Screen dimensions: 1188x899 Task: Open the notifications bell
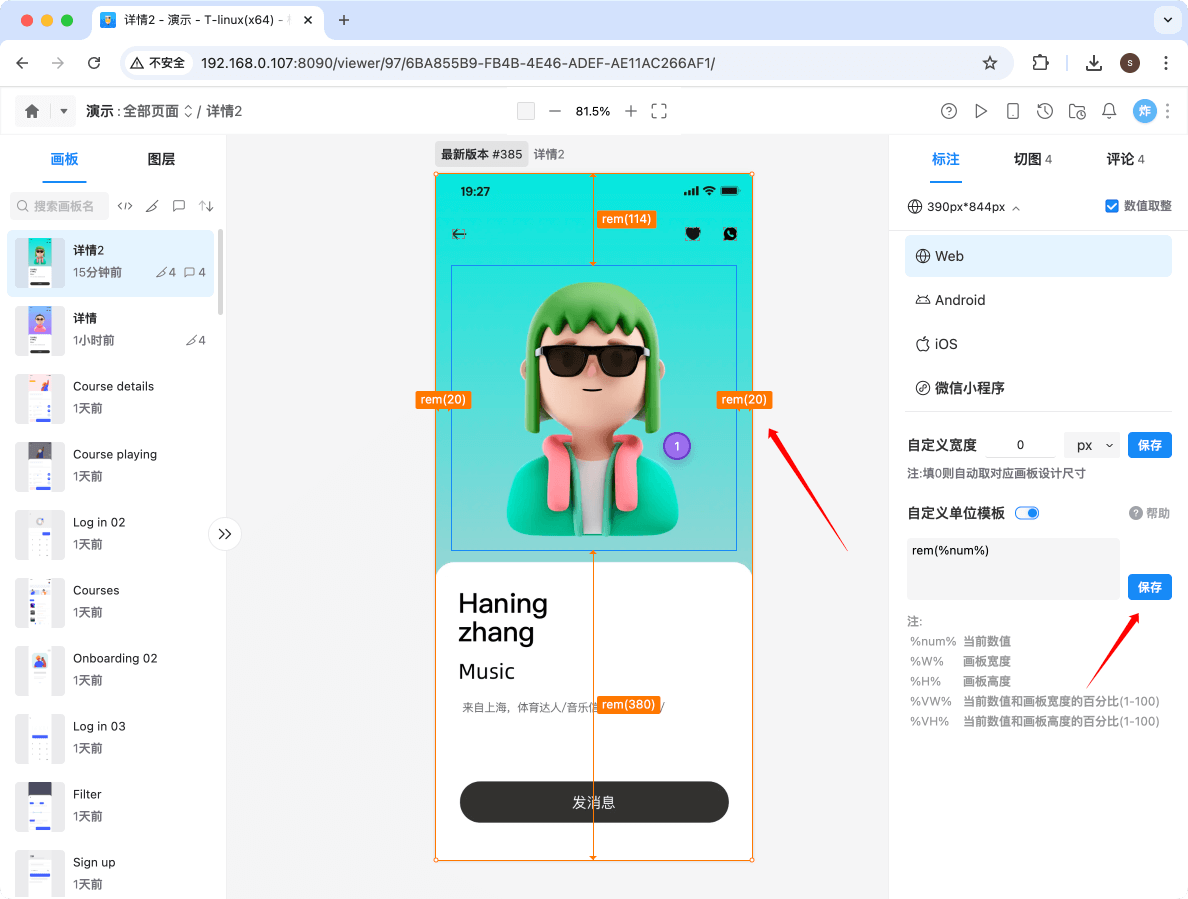click(1109, 111)
